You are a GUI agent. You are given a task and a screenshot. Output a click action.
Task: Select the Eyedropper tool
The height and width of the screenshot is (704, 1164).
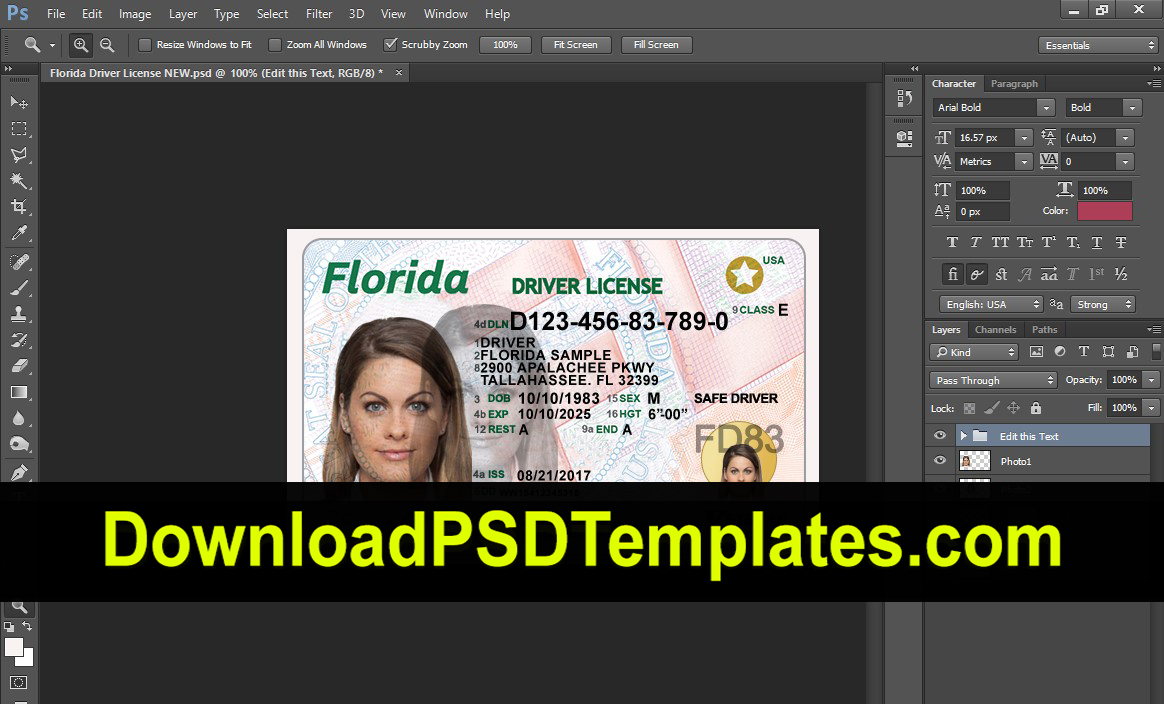click(x=19, y=234)
